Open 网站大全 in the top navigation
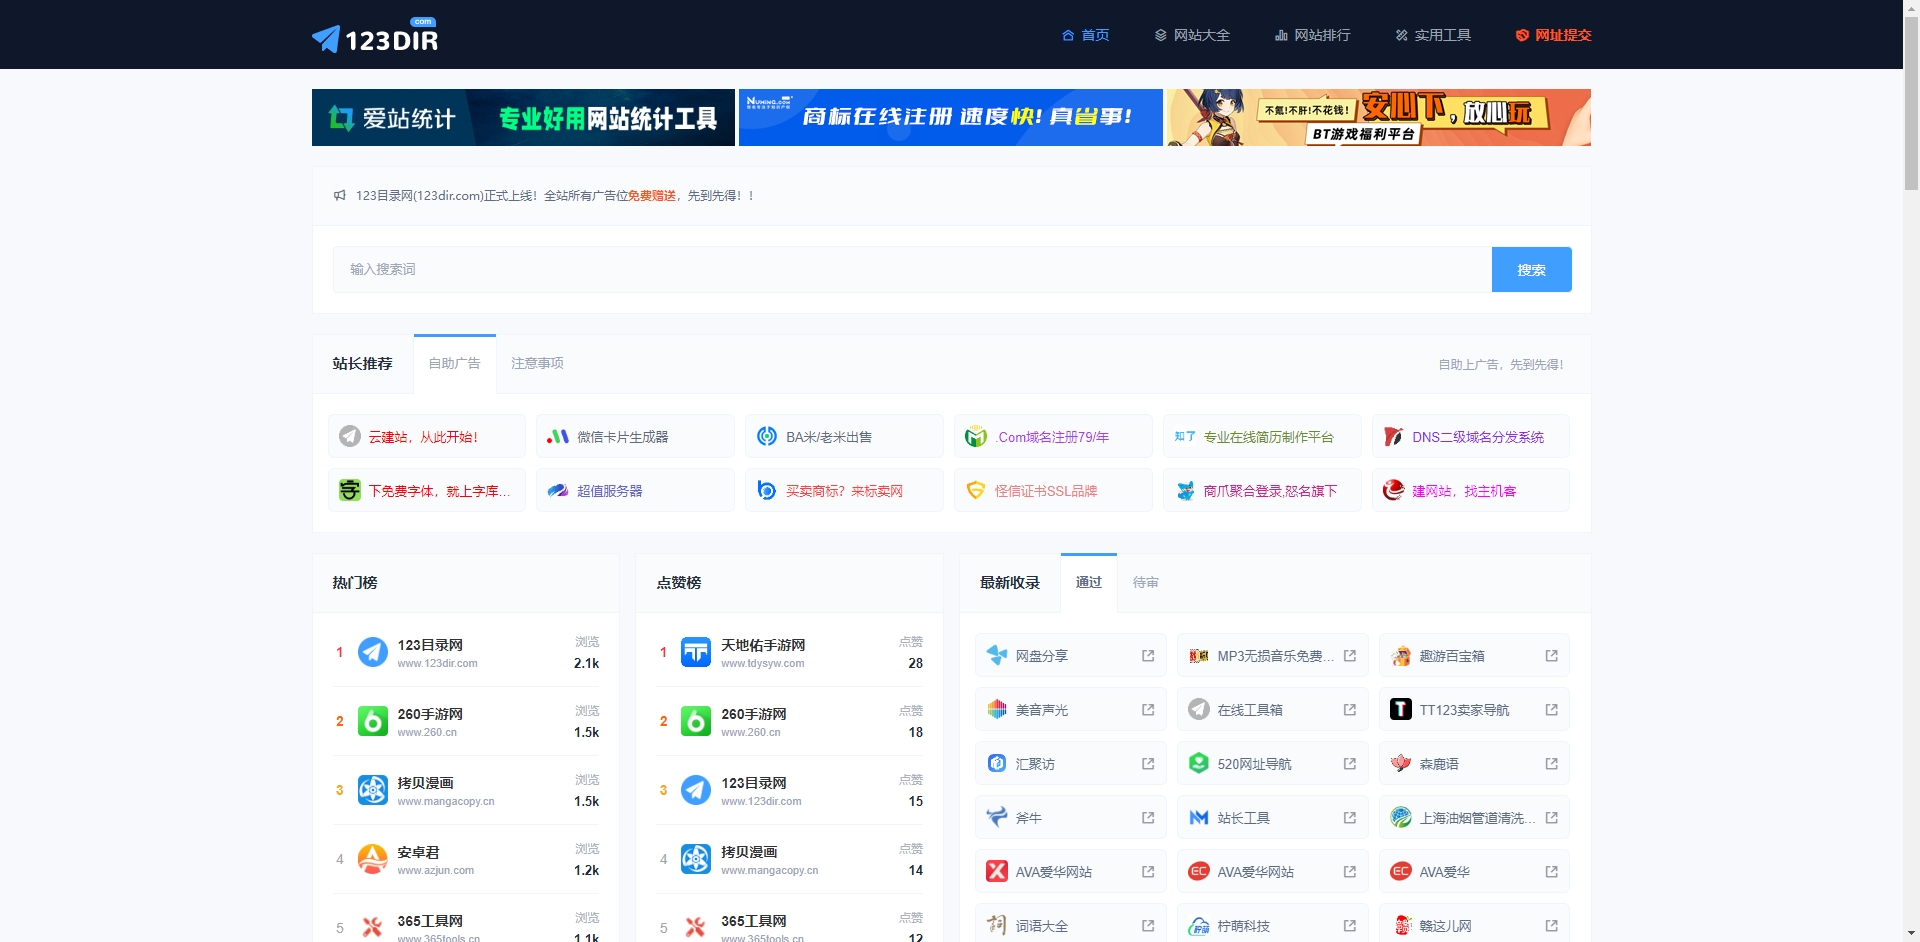Image resolution: width=1920 pixels, height=942 pixels. click(1192, 35)
